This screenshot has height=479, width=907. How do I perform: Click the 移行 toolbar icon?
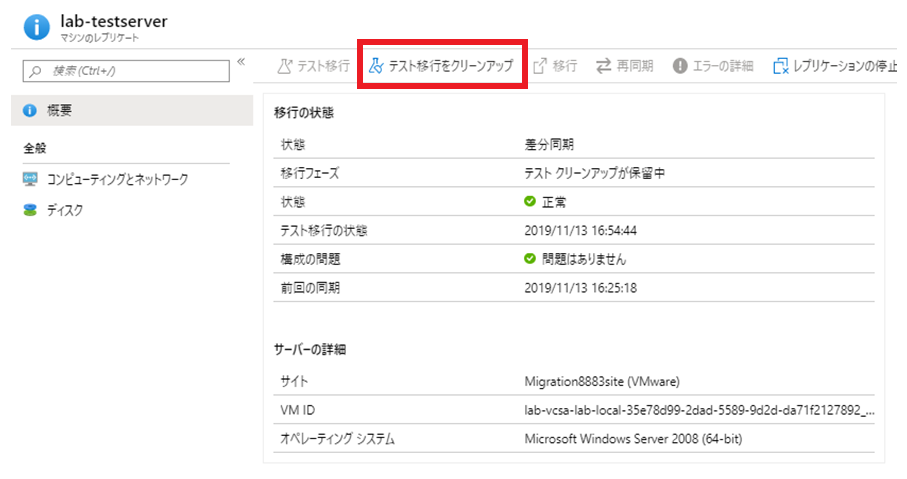pos(540,67)
